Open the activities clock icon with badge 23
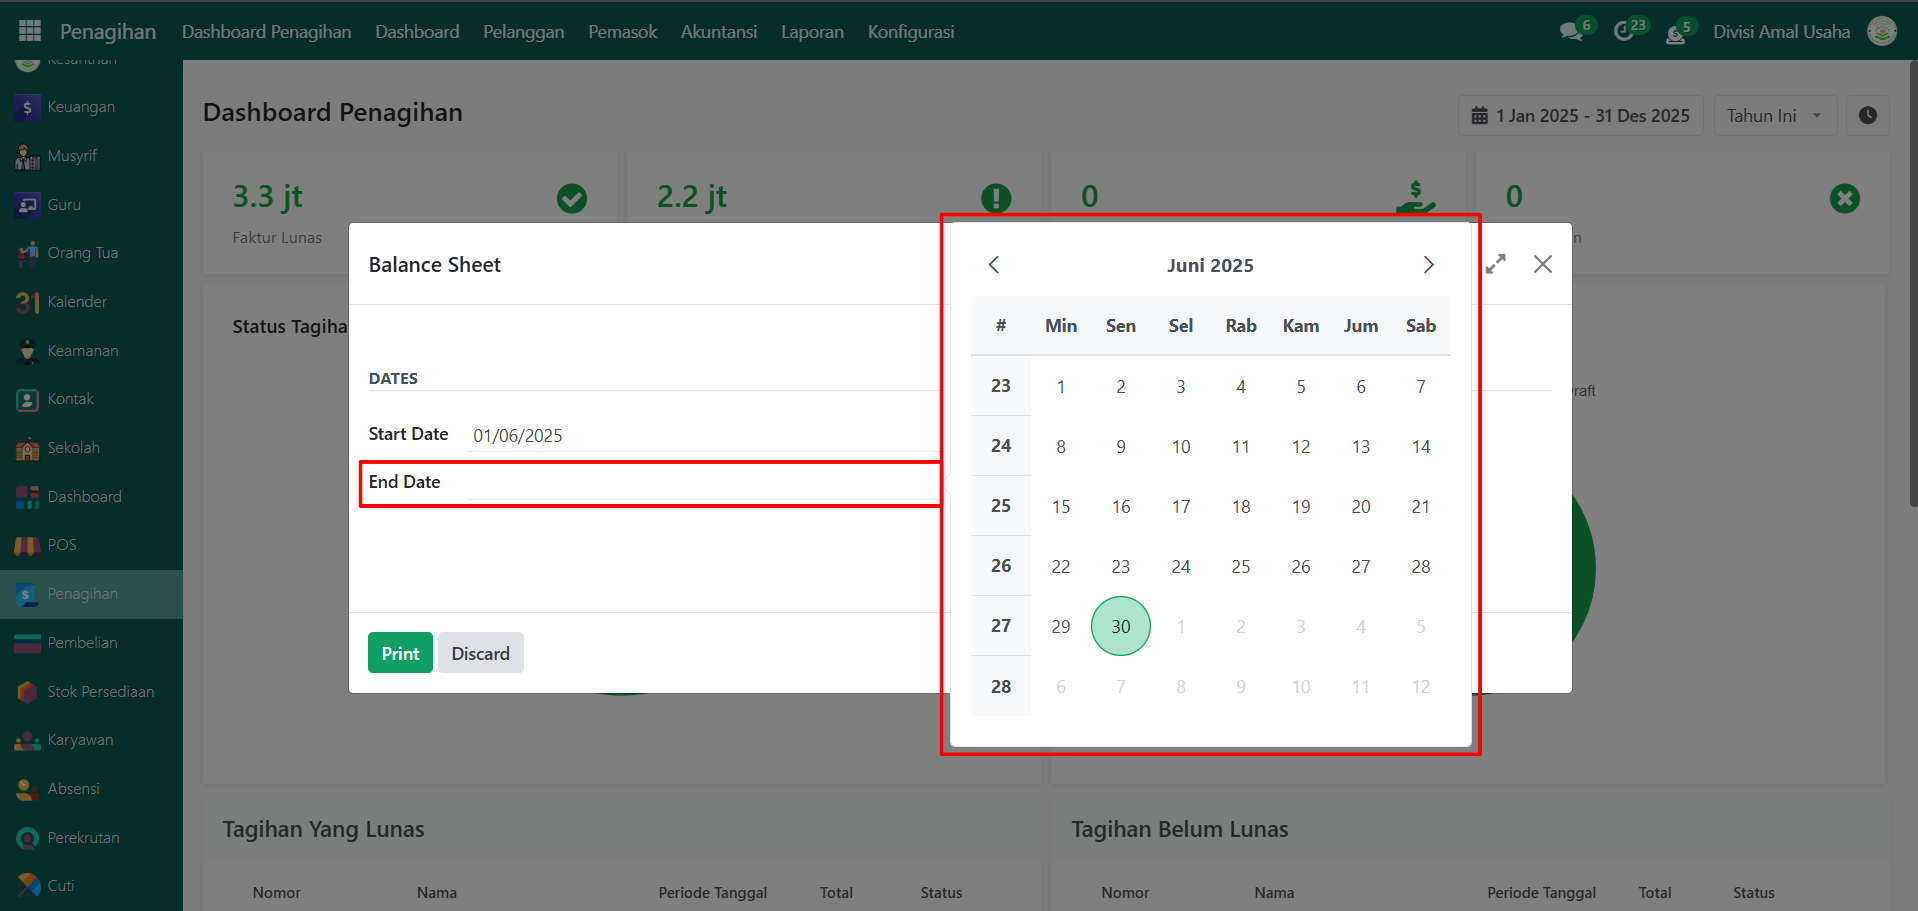 [x=1625, y=32]
